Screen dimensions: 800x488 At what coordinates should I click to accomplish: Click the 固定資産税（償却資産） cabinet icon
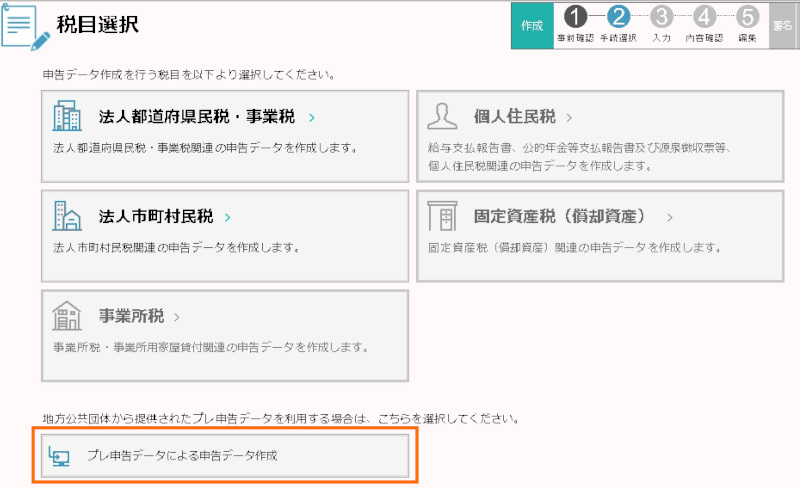click(442, 215)
